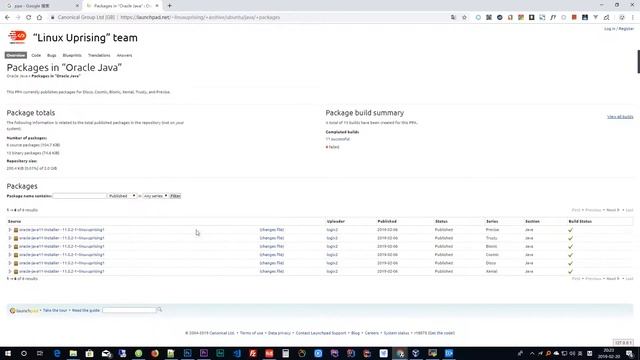Go back using the browser back arrow

tap(7, 18)
